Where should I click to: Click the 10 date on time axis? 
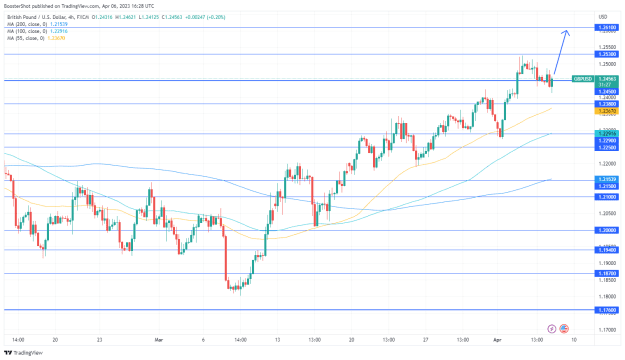574,340
